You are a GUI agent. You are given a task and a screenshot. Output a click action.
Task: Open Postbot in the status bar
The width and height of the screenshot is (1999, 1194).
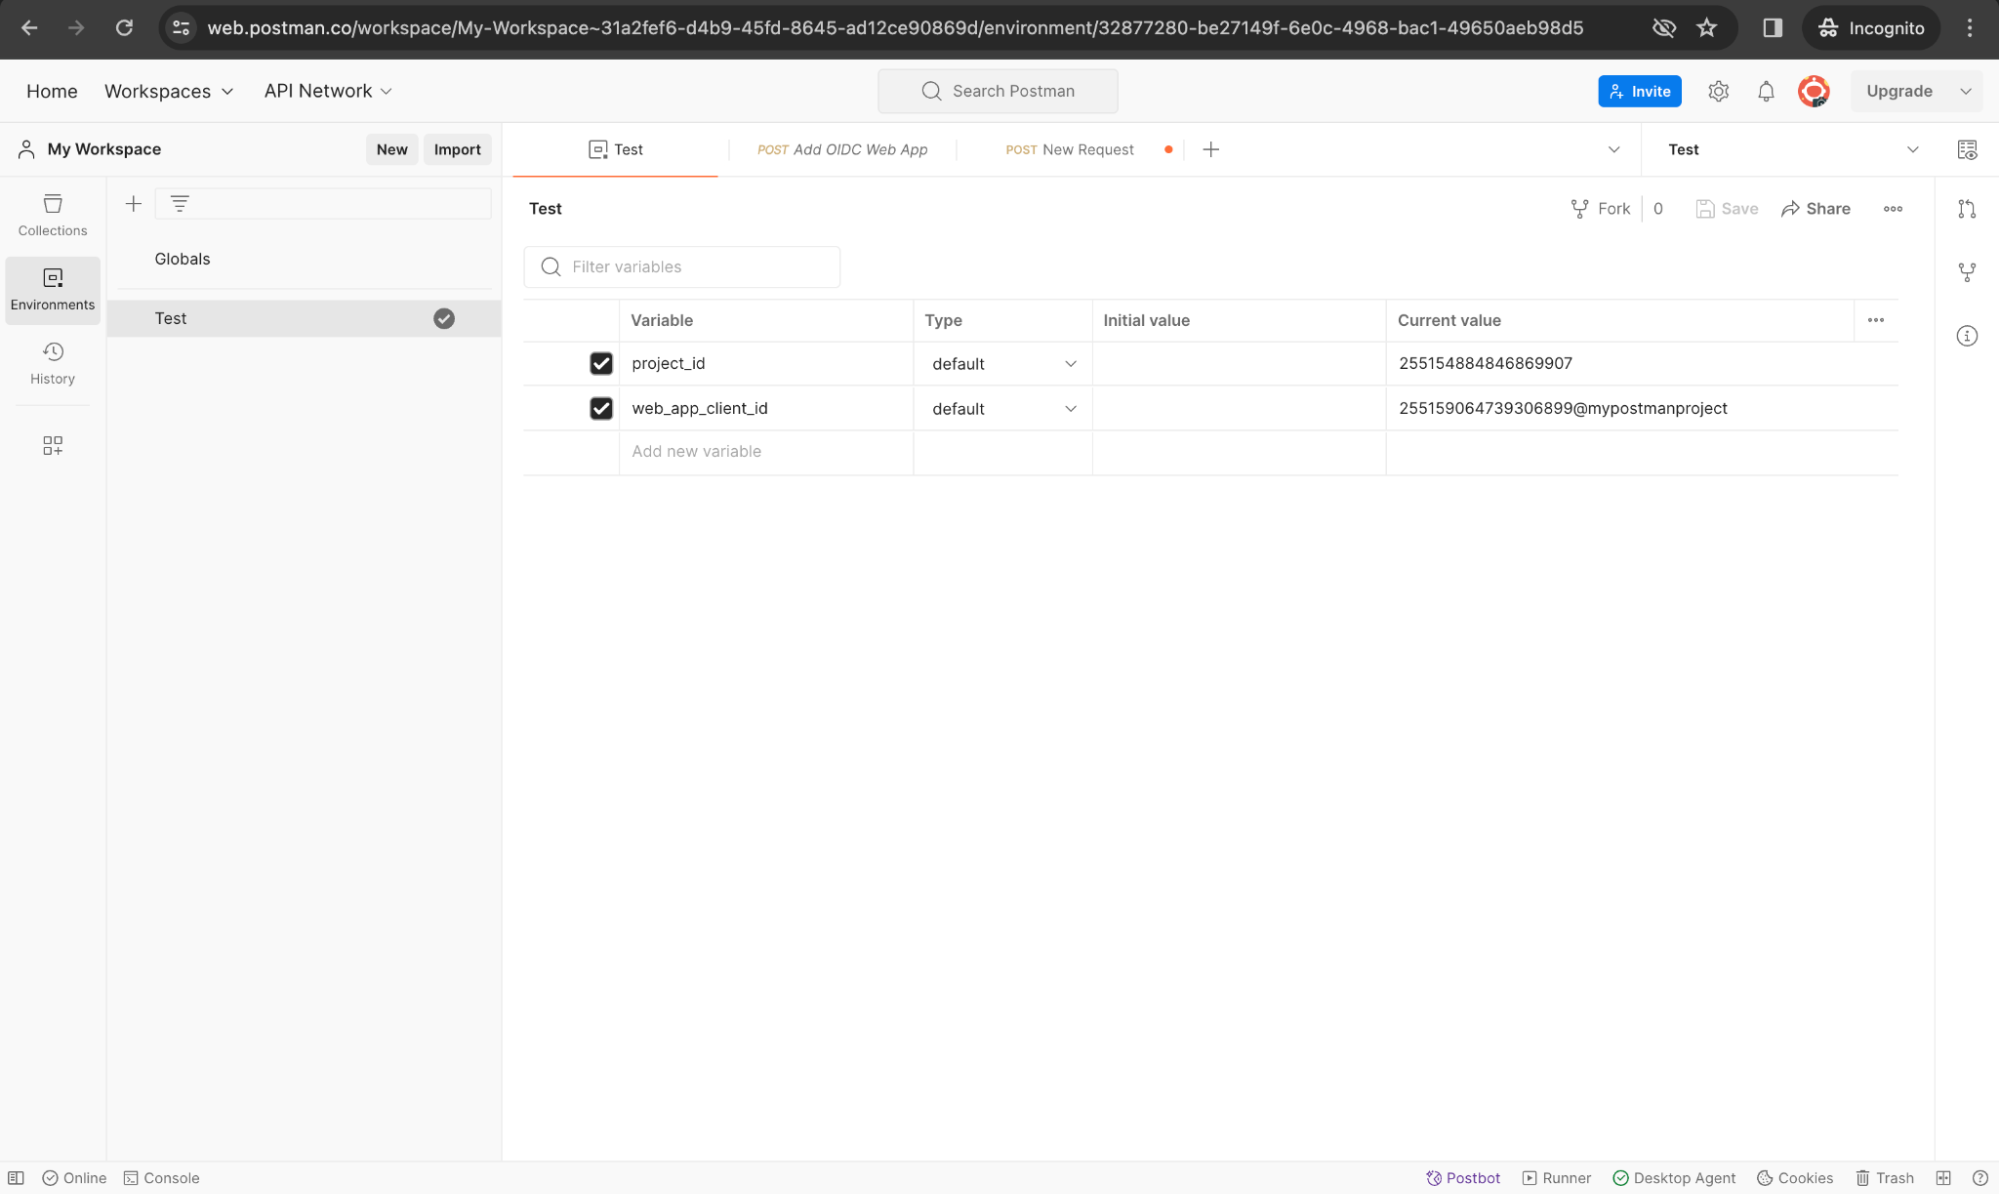click(1463, 1177)
